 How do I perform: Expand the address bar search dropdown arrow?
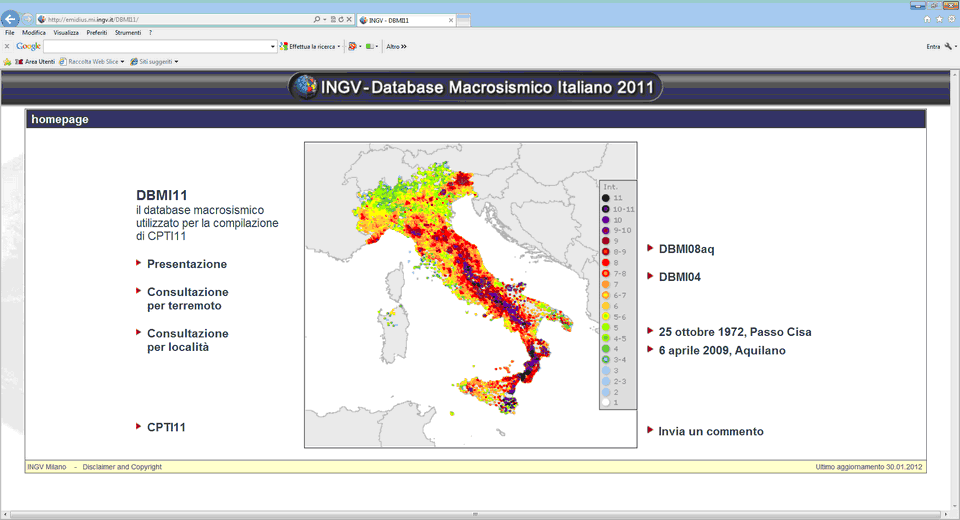tap(324, 20)
